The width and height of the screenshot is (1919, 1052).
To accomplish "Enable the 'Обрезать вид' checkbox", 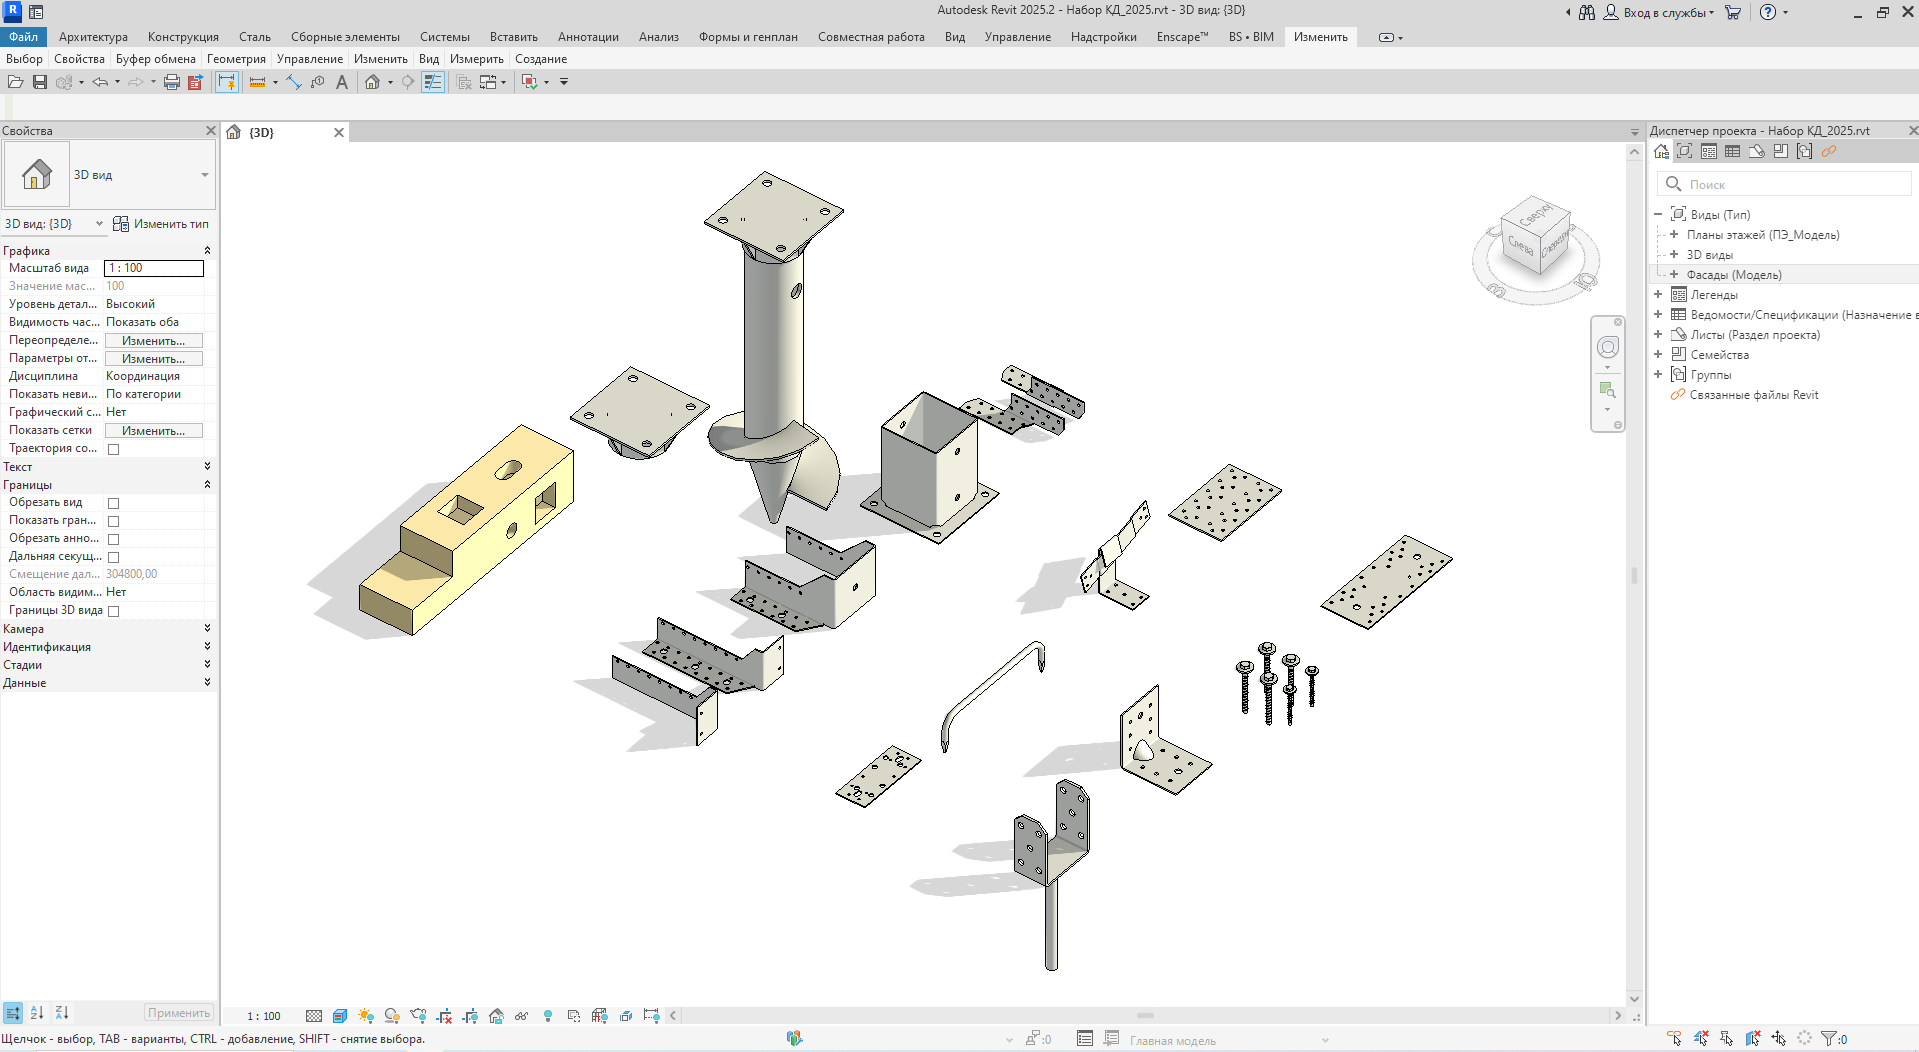I will [x=114, y=503].
